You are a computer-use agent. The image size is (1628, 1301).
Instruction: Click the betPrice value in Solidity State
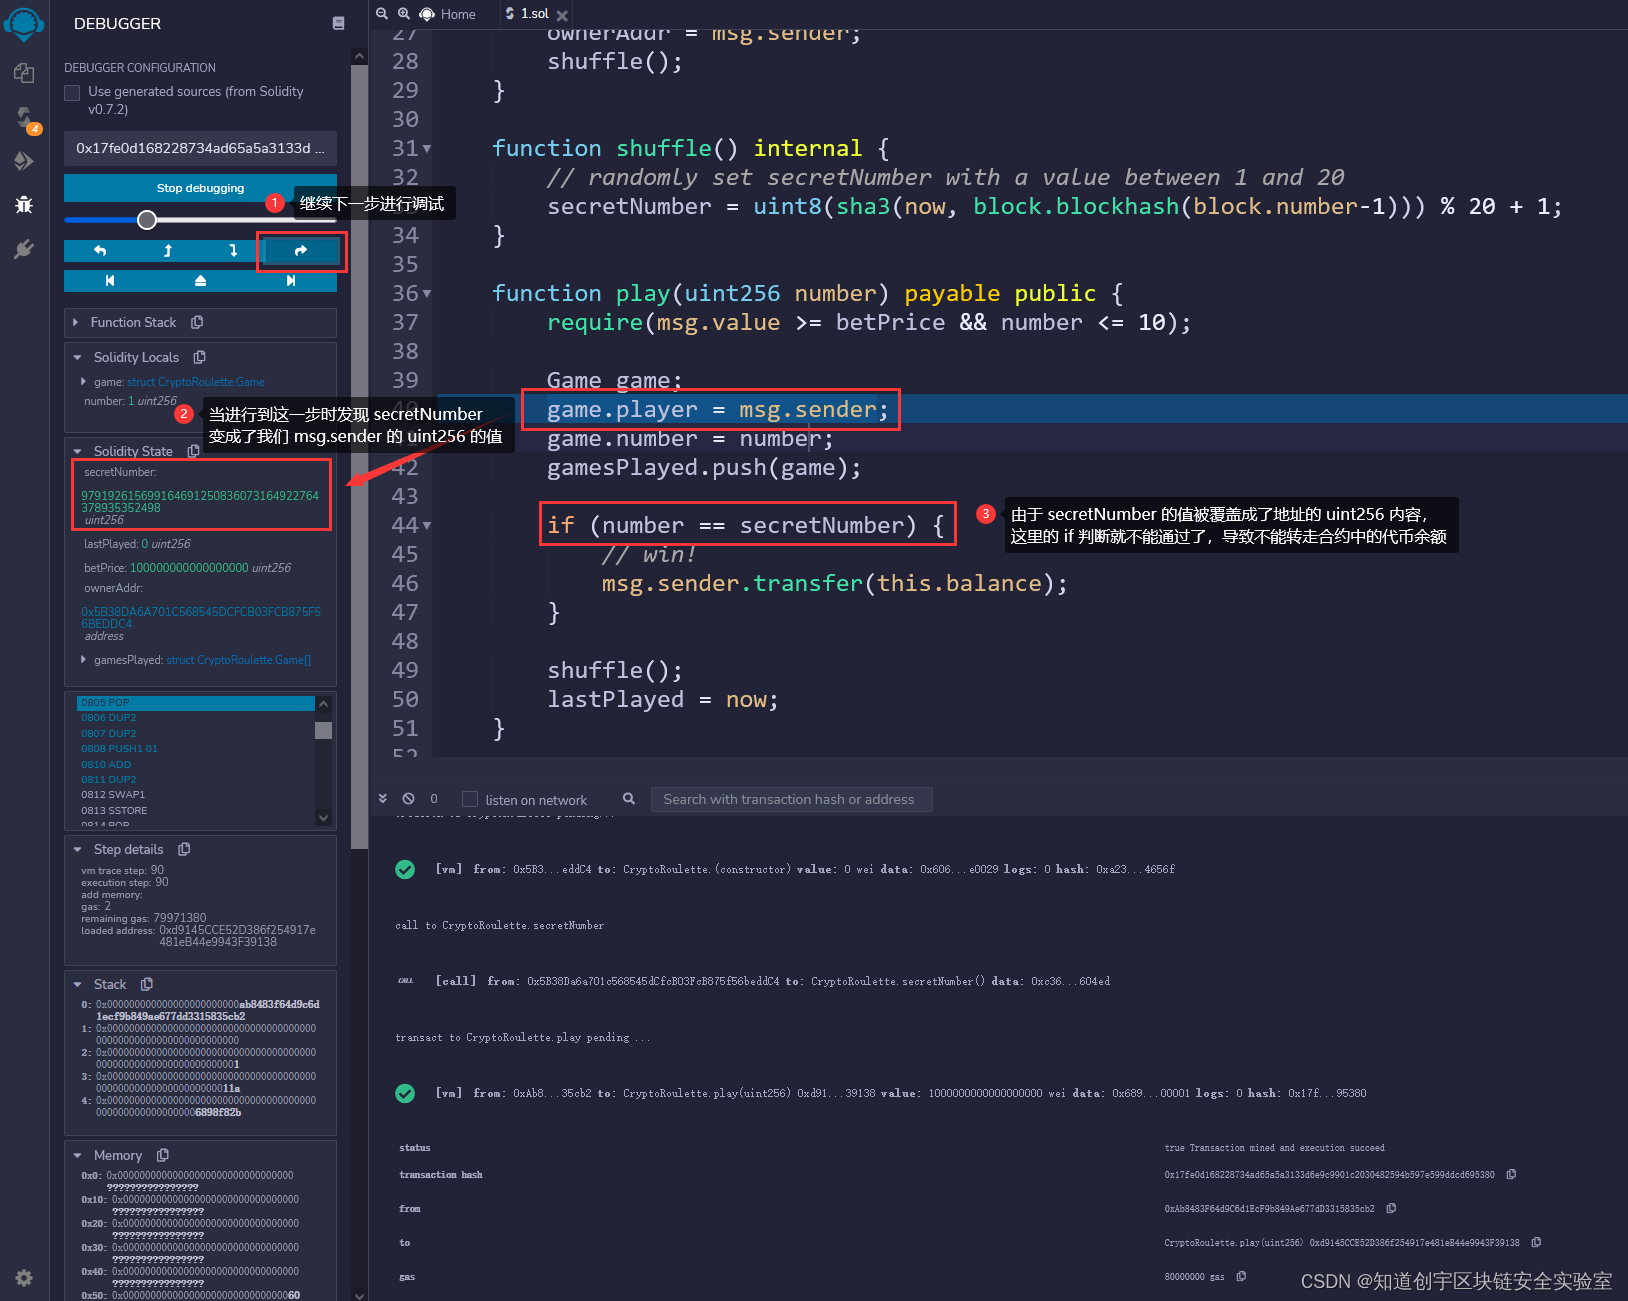(189, 568)
